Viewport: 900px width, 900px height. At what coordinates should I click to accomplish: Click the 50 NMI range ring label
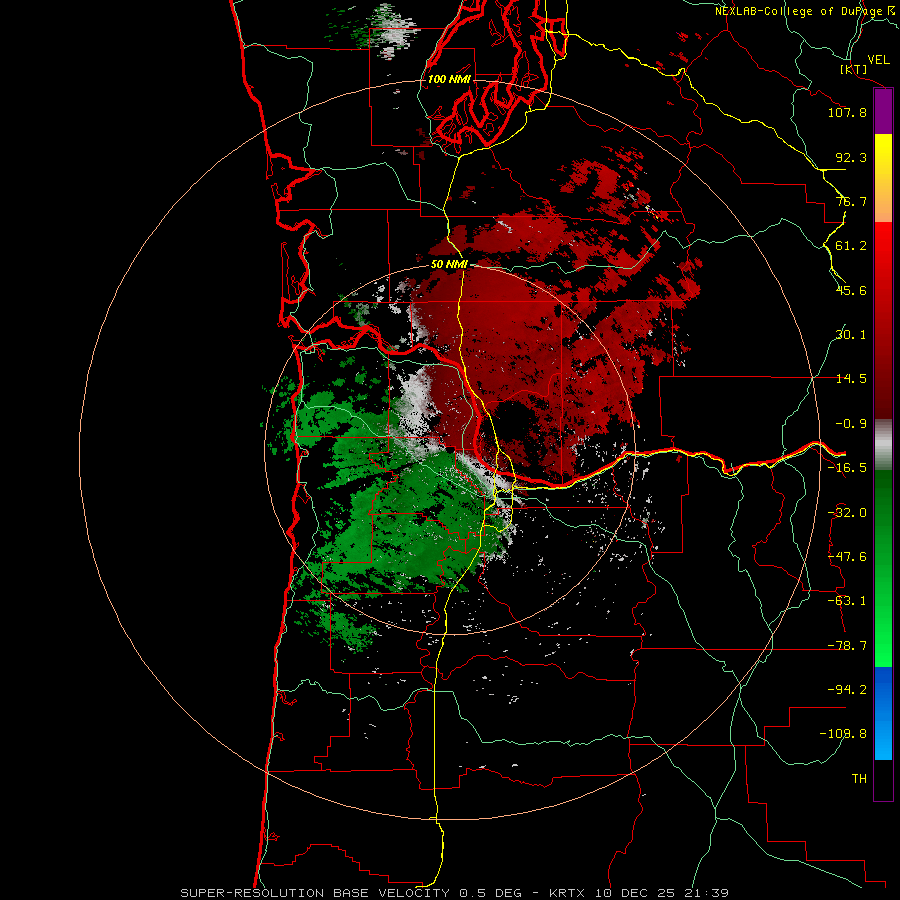tap(449, 265)
